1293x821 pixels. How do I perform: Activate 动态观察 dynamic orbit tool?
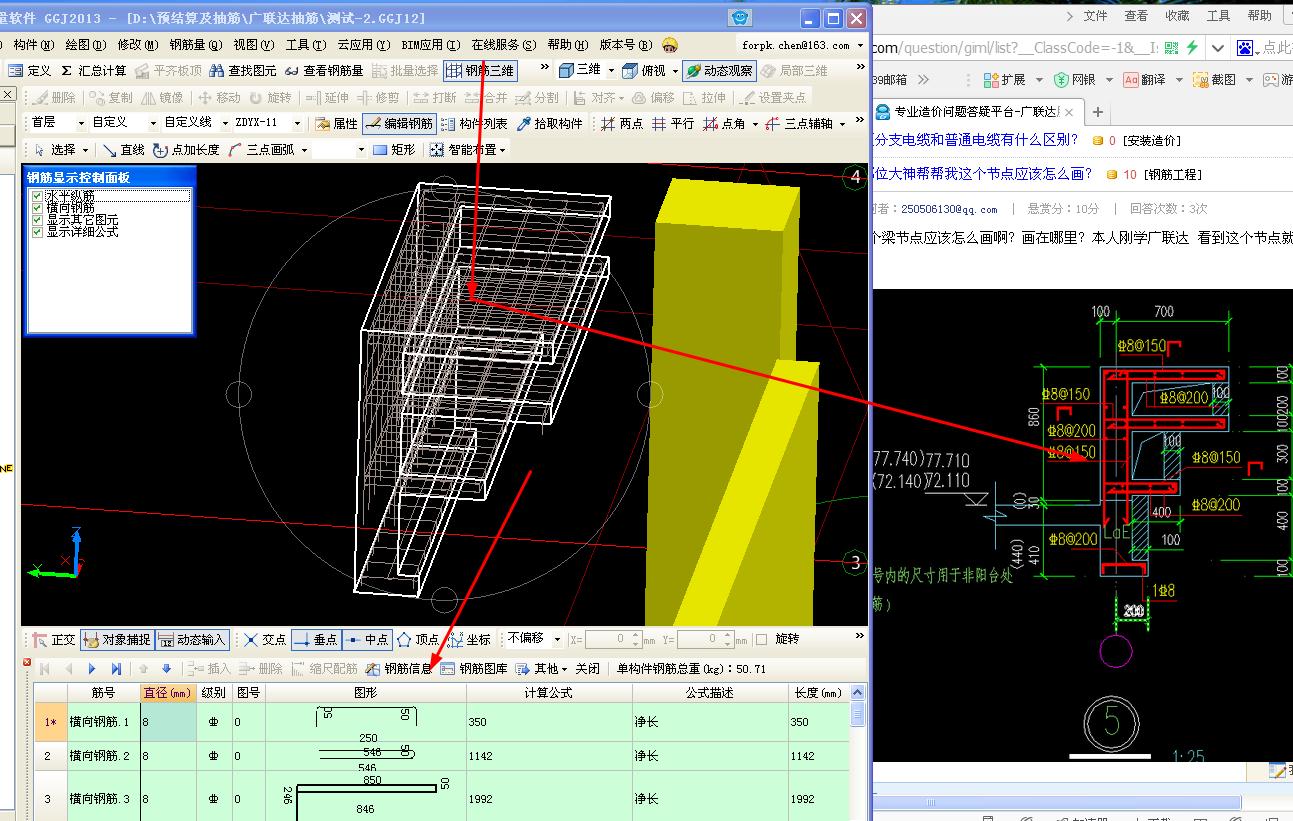(720, 71)
